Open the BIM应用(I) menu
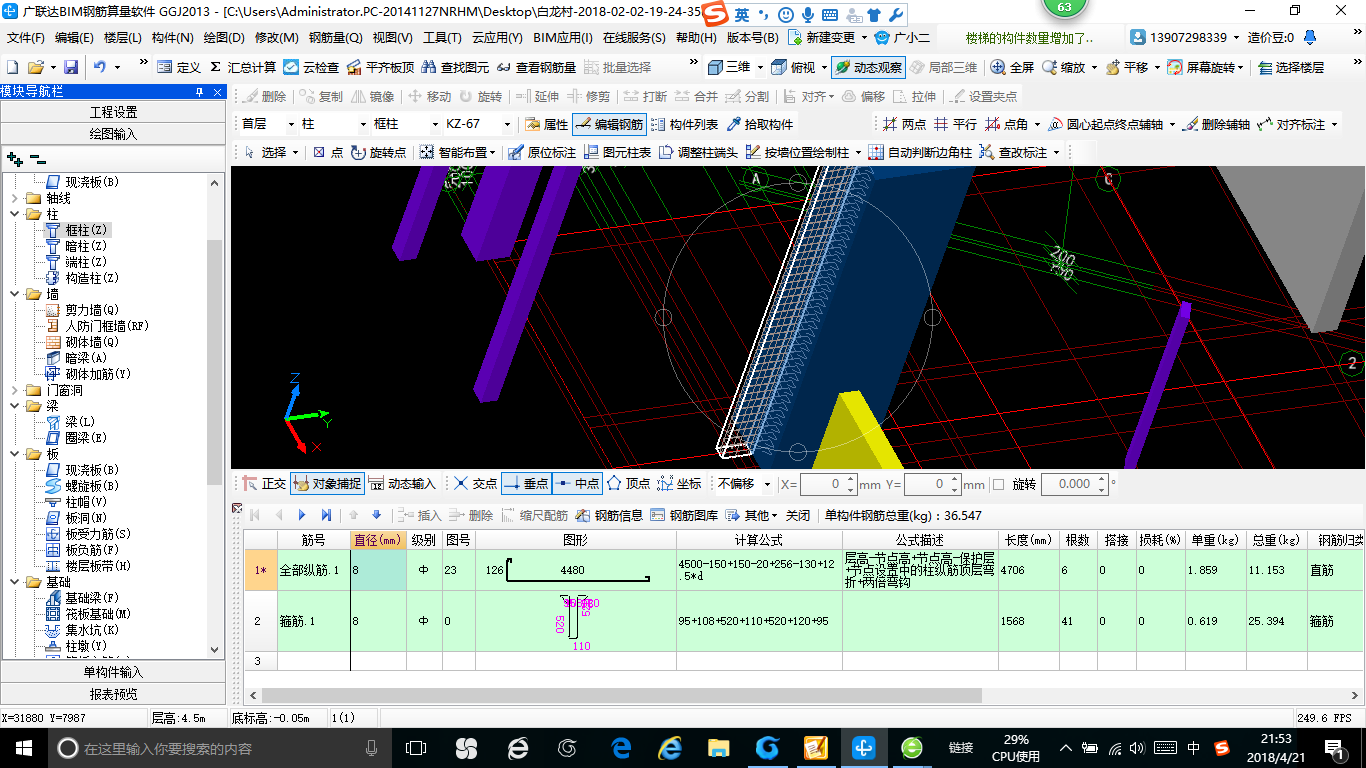 coord(563,38)
